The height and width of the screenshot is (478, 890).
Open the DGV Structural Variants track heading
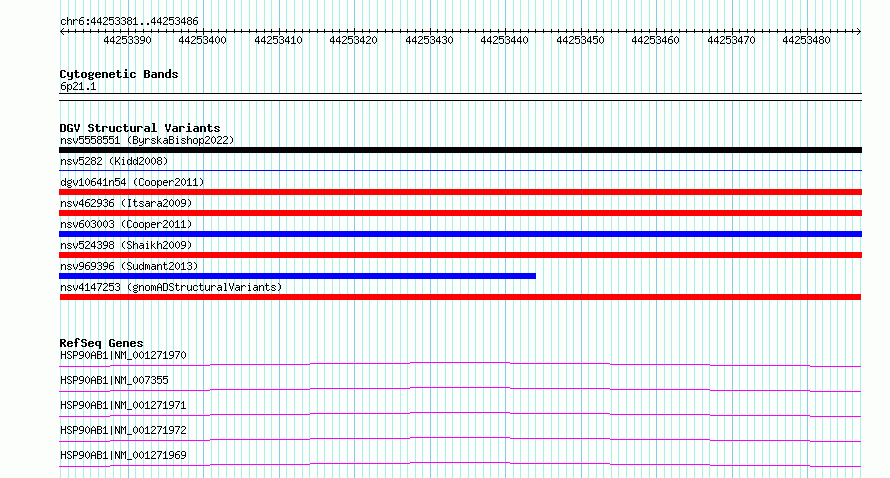coord(140,128)
